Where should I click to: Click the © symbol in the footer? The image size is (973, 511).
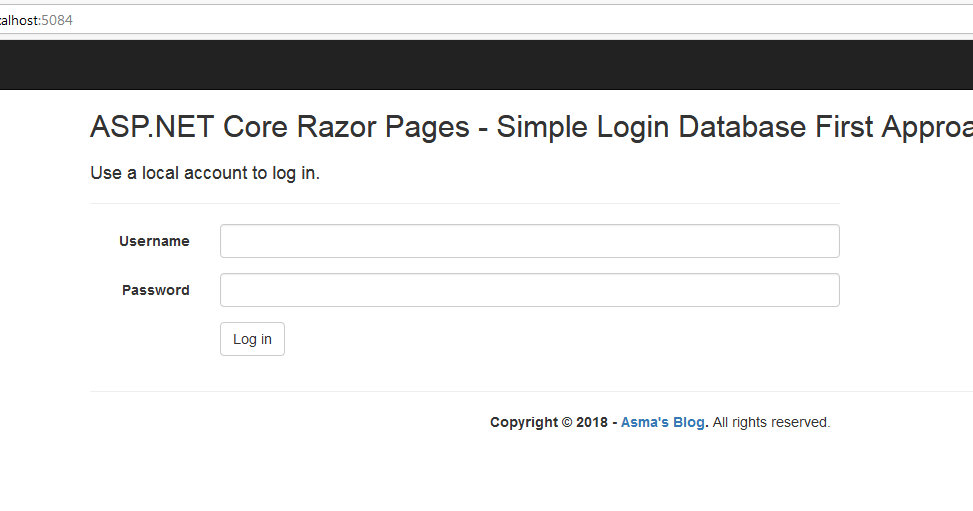pyautogui.click(x=567, y=422)
